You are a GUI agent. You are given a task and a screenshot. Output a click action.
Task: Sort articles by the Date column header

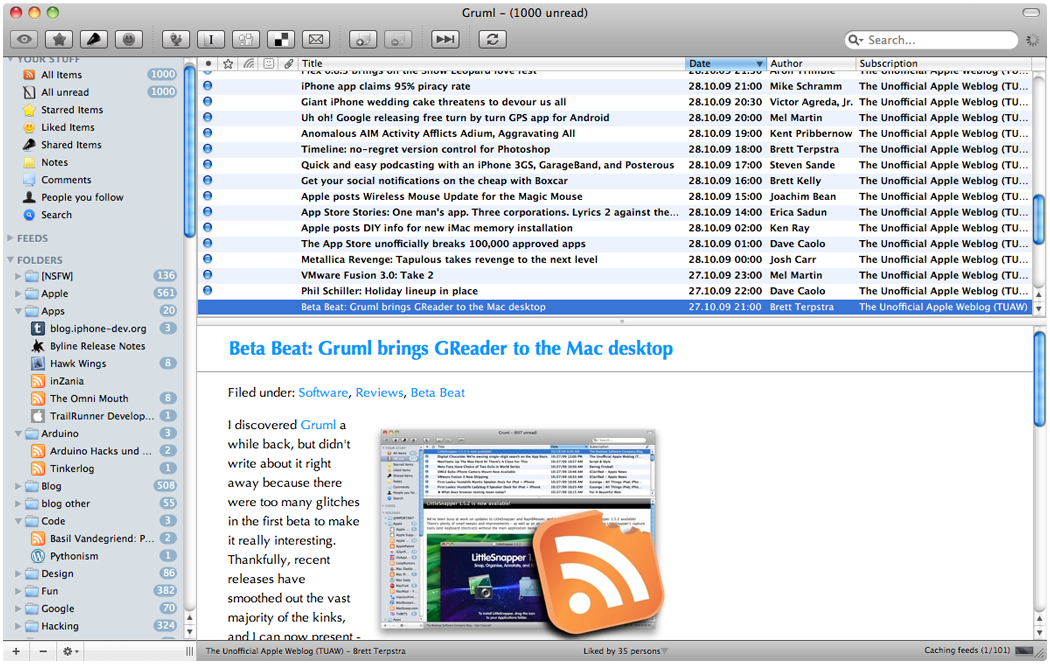click(725, 64)
